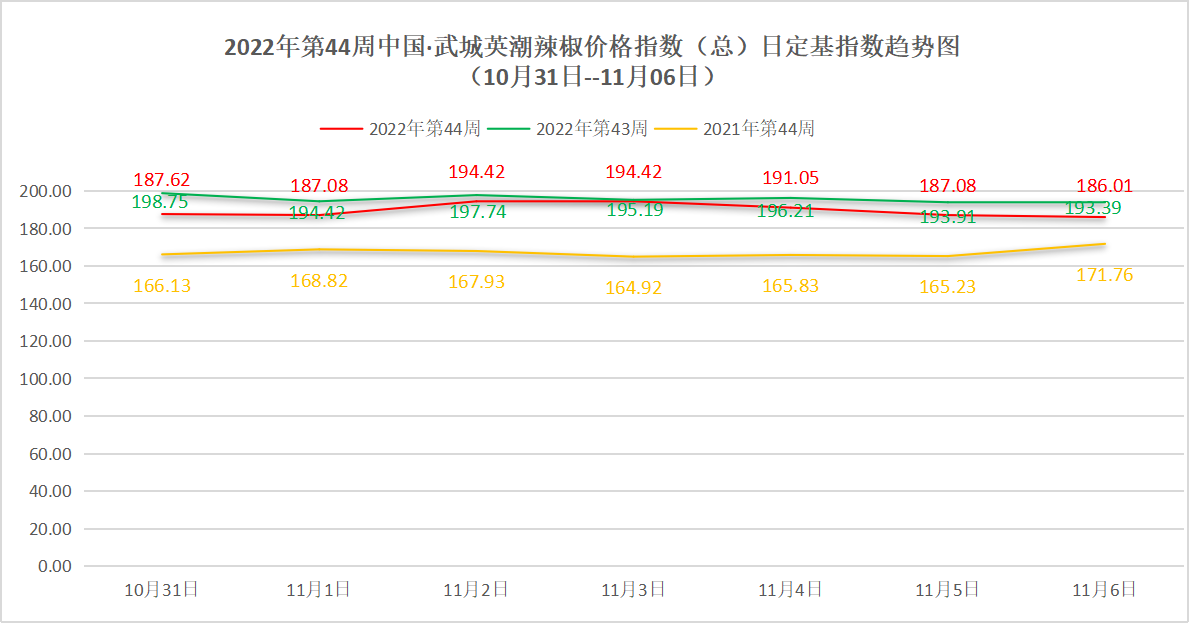Select the 2022年第43周 legend text
The image size is (1189, 623).
pyautogui.click(x=591, y=129)
